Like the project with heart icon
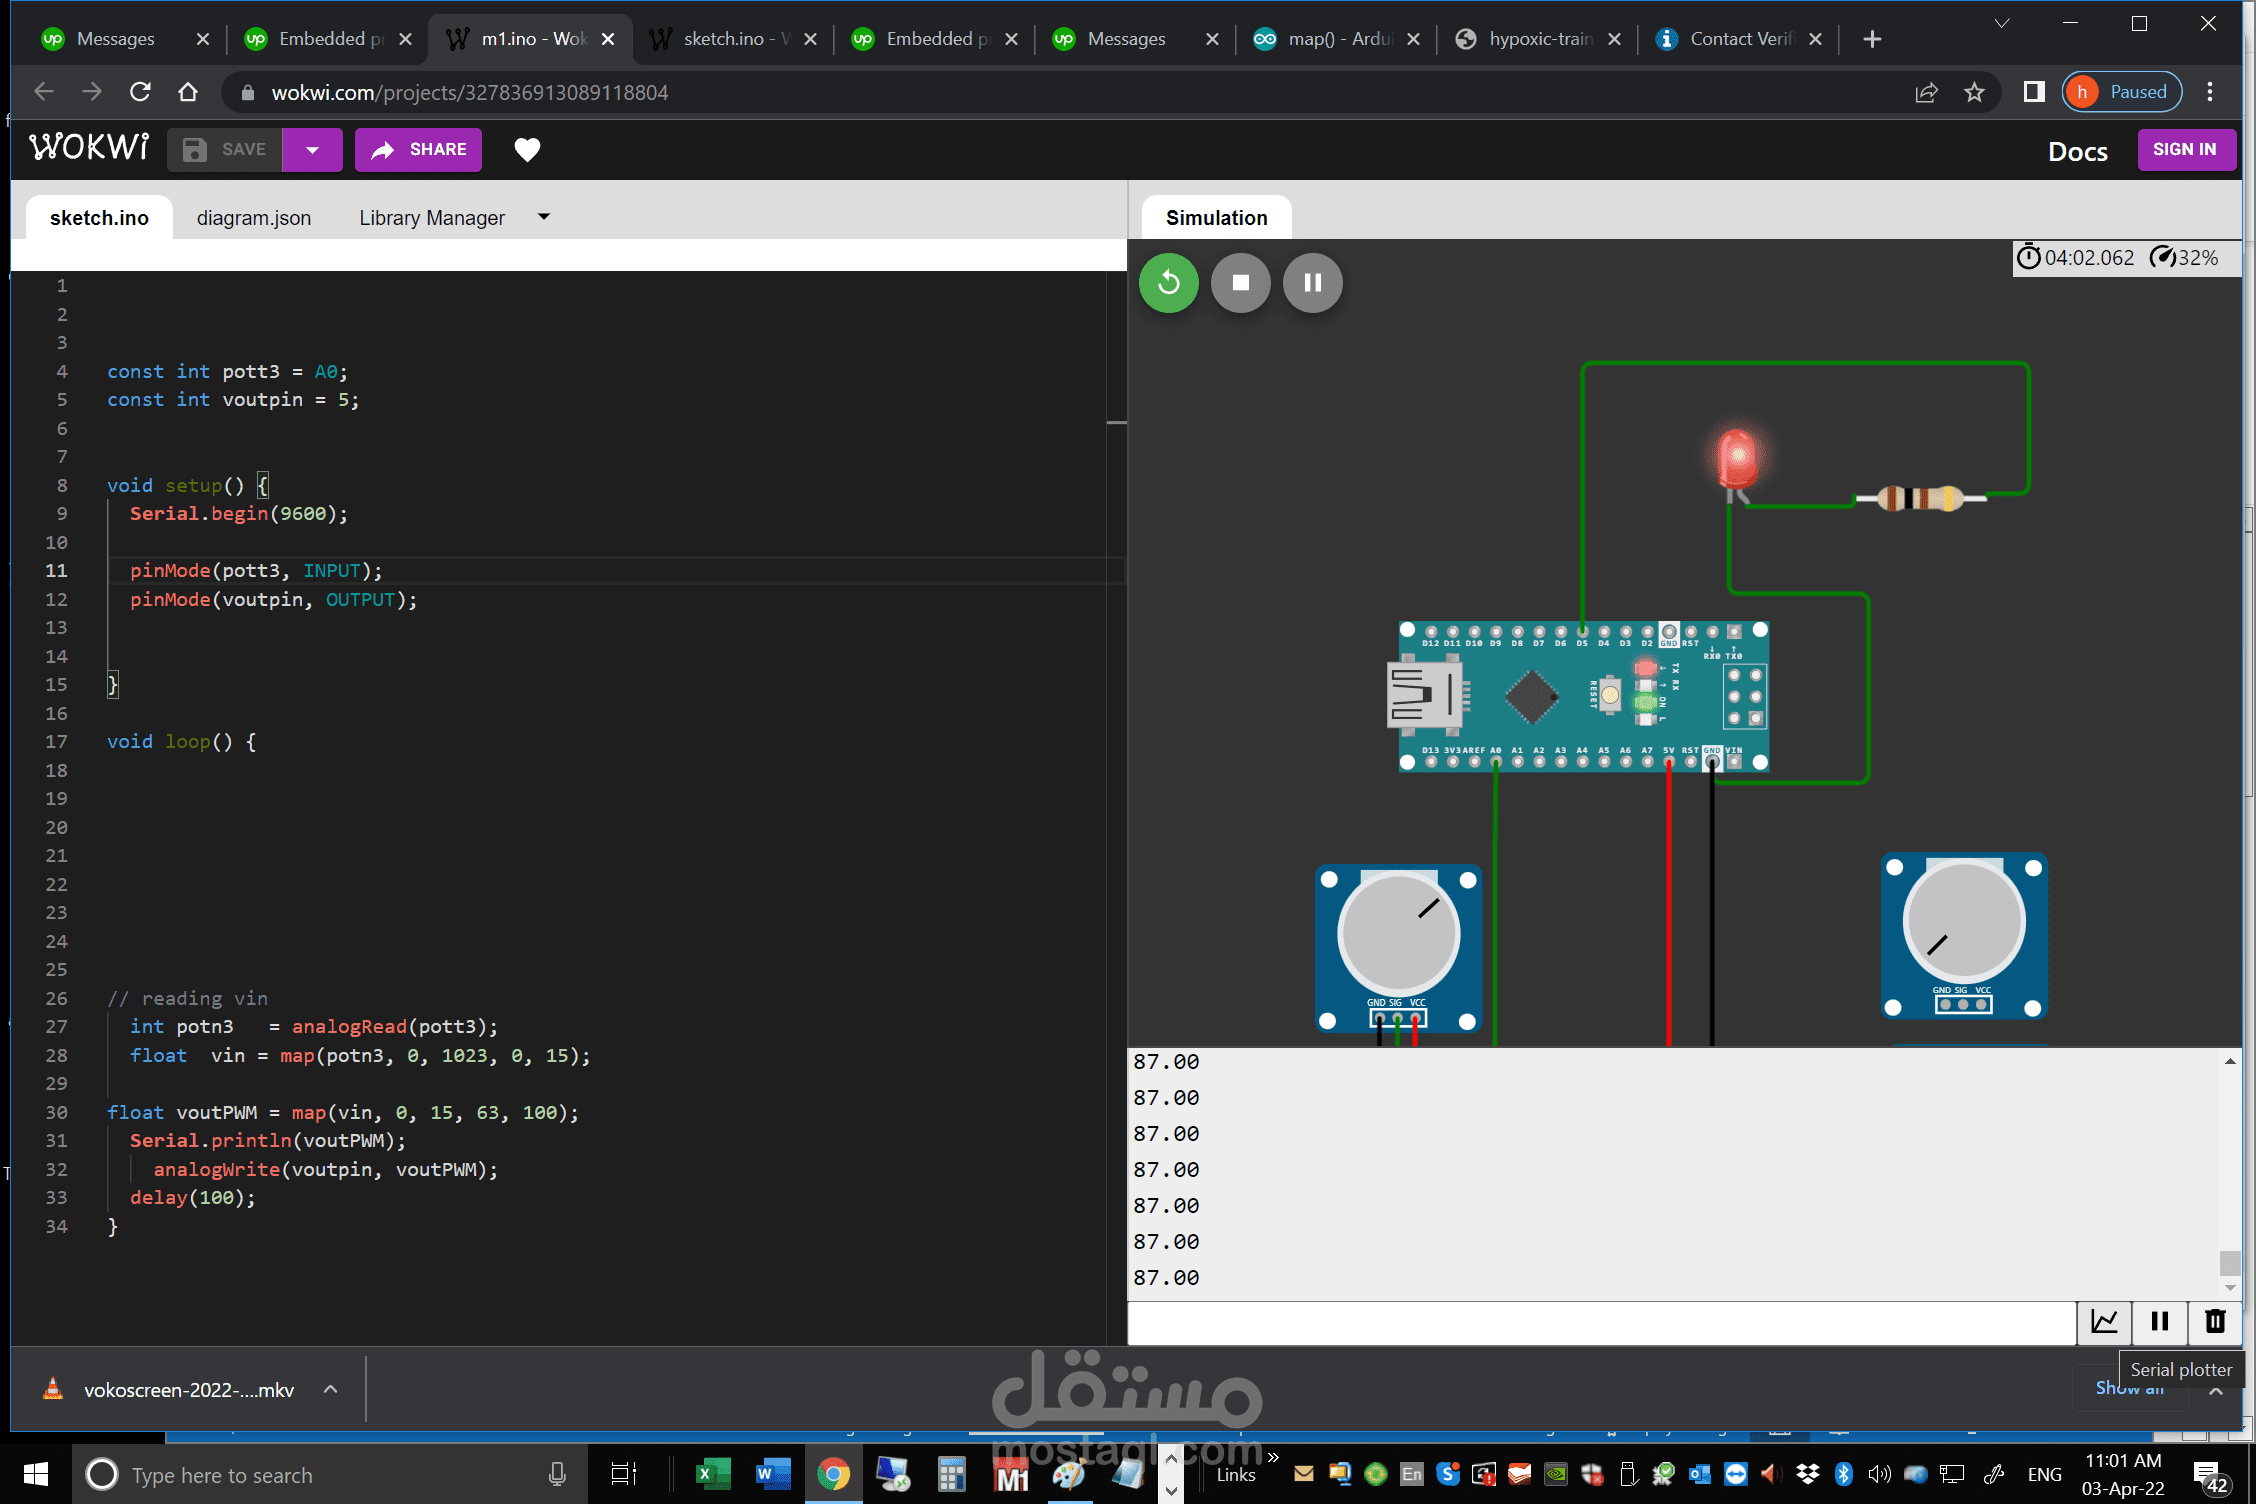The height and width of the screenshot is (1504, 2256). tap(527, 150)
